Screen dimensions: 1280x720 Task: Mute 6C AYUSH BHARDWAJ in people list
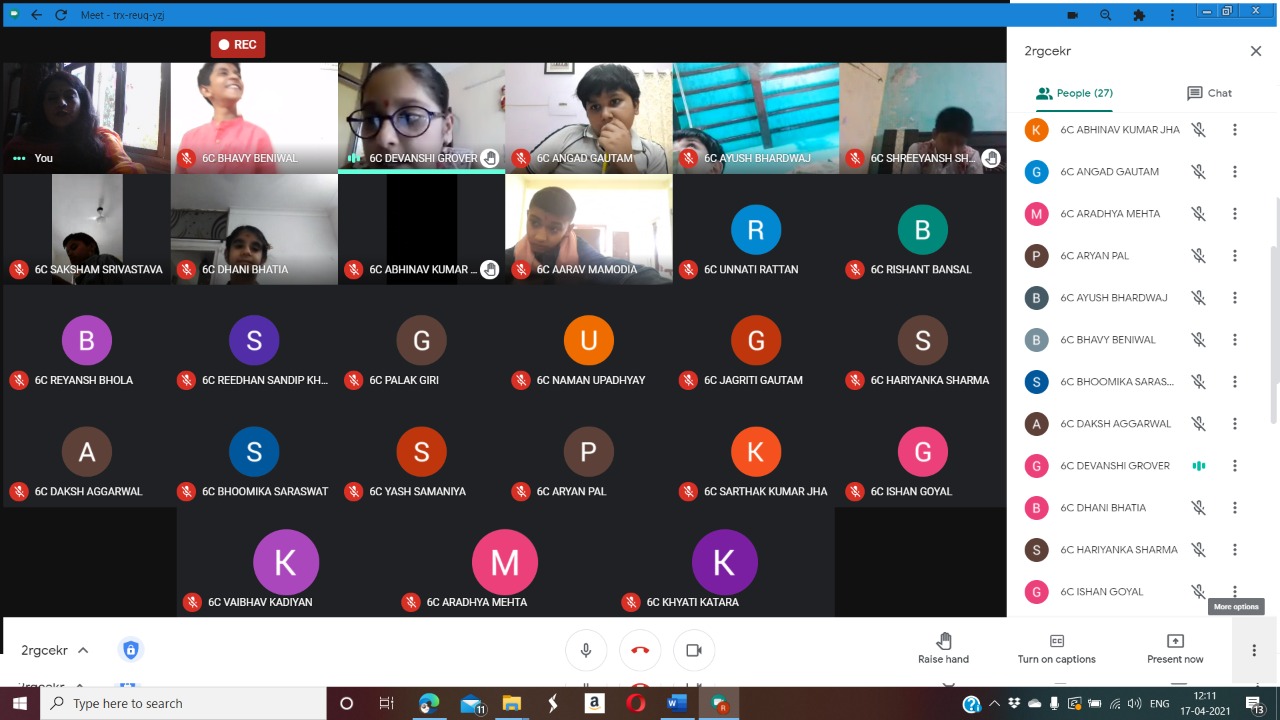(1198, 298)
